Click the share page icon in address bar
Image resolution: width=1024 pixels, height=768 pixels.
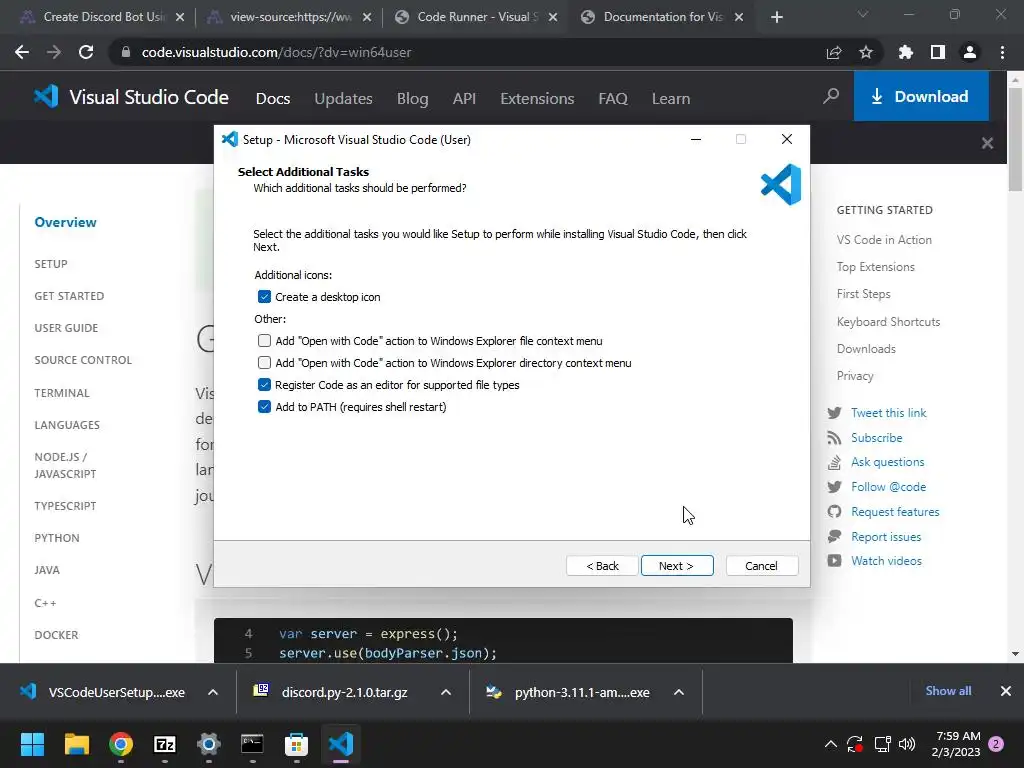(x=834, y=52)
